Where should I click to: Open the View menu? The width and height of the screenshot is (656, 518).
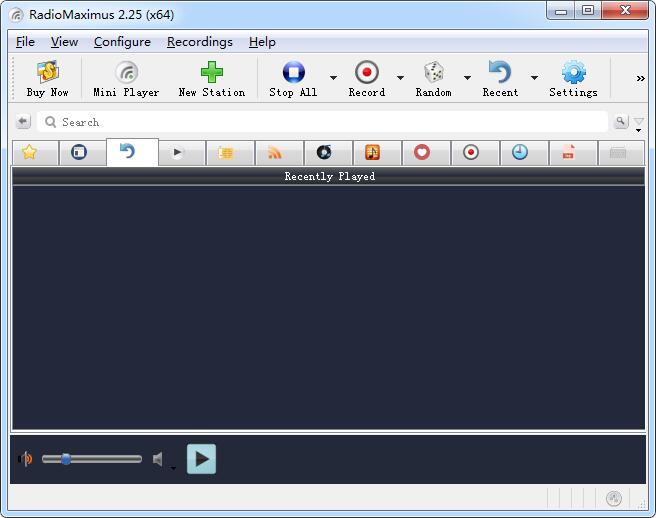64,42
